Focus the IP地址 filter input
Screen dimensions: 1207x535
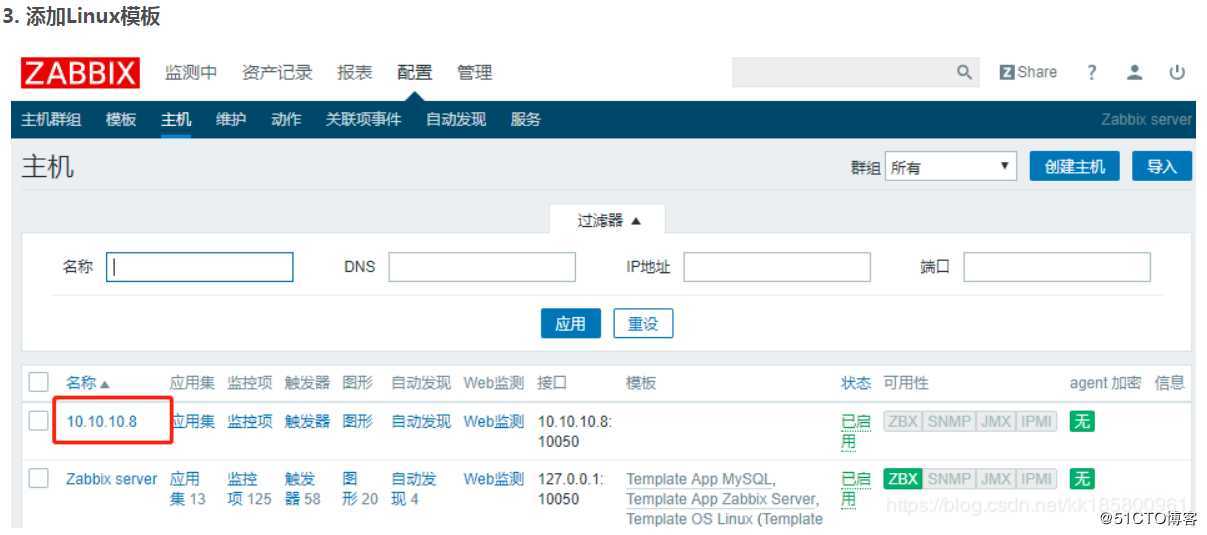point(777,267)
